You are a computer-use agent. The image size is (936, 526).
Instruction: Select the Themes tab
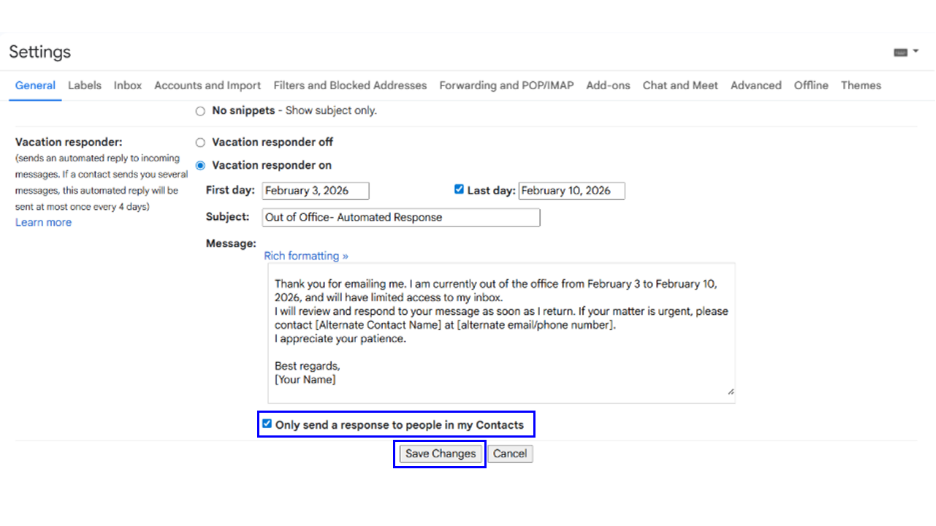(x=860, y=86)
